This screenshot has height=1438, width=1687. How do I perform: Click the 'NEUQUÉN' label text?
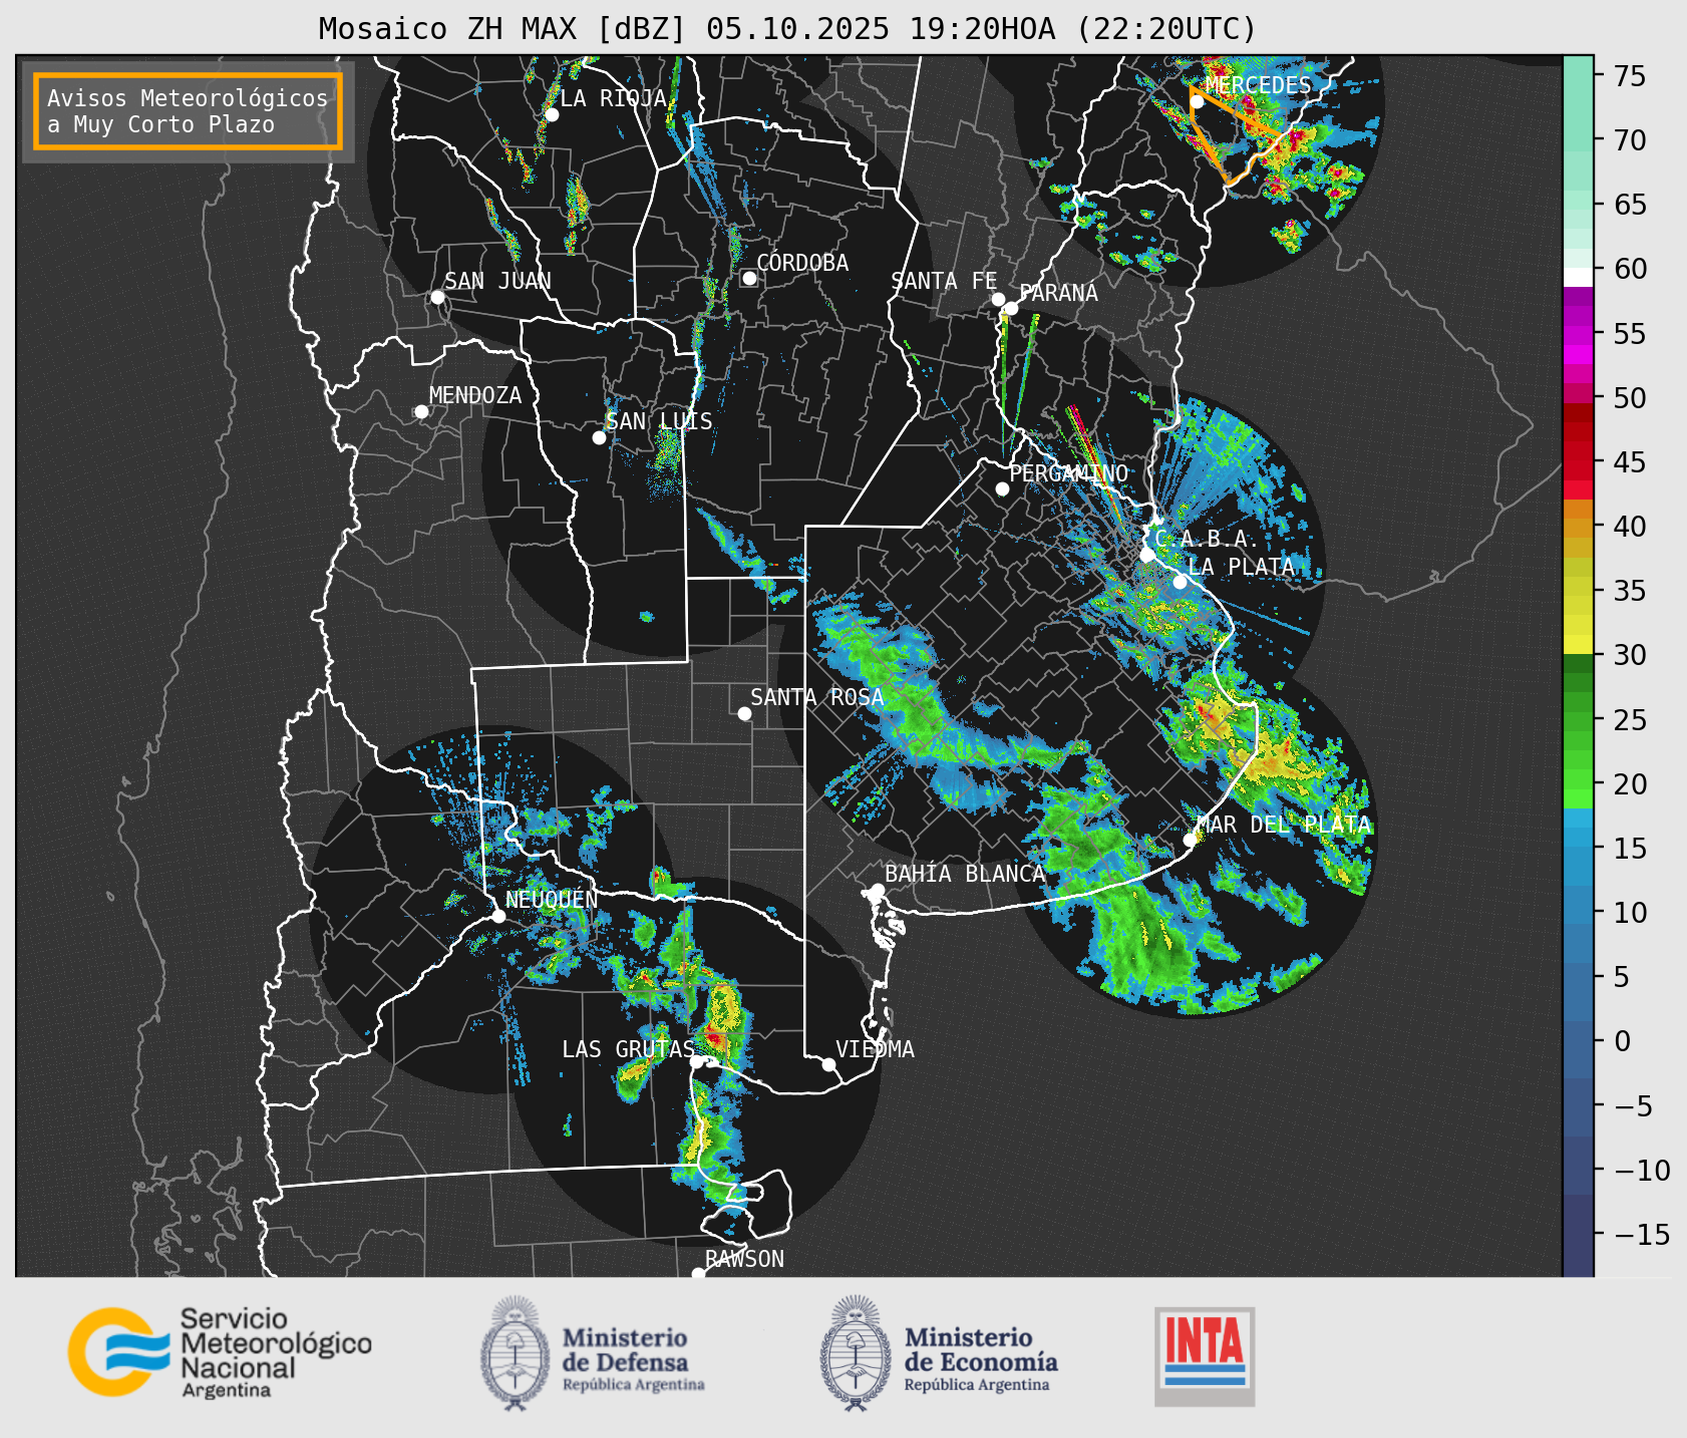[552, 899]
